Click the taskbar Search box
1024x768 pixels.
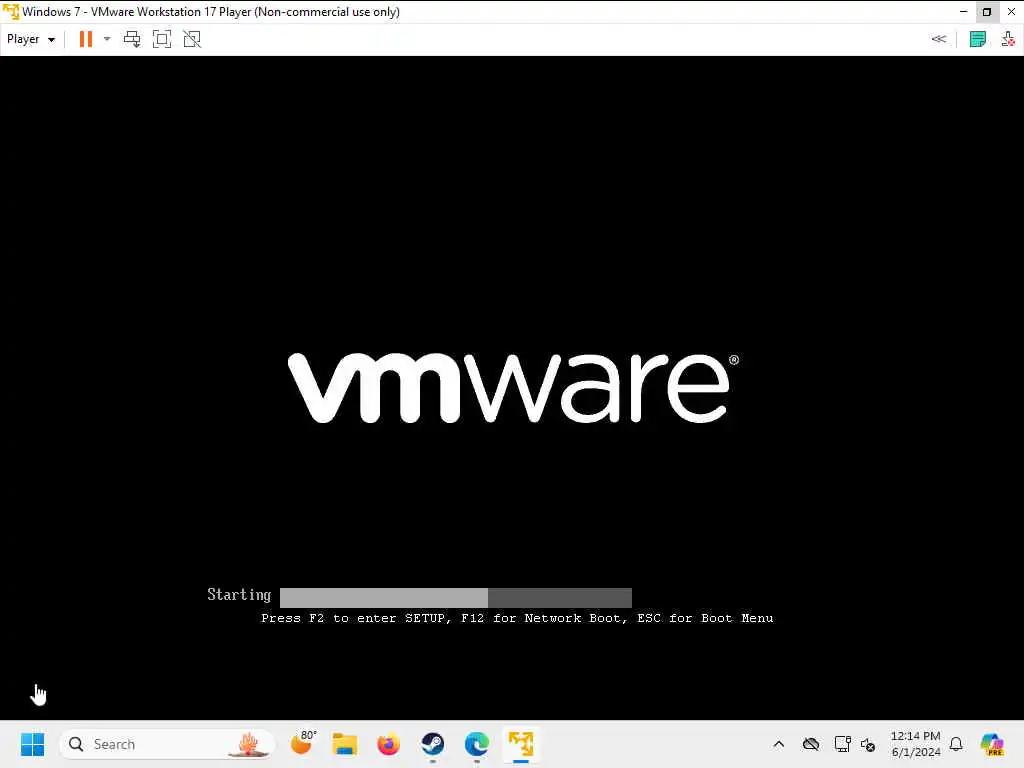point(167,744)
